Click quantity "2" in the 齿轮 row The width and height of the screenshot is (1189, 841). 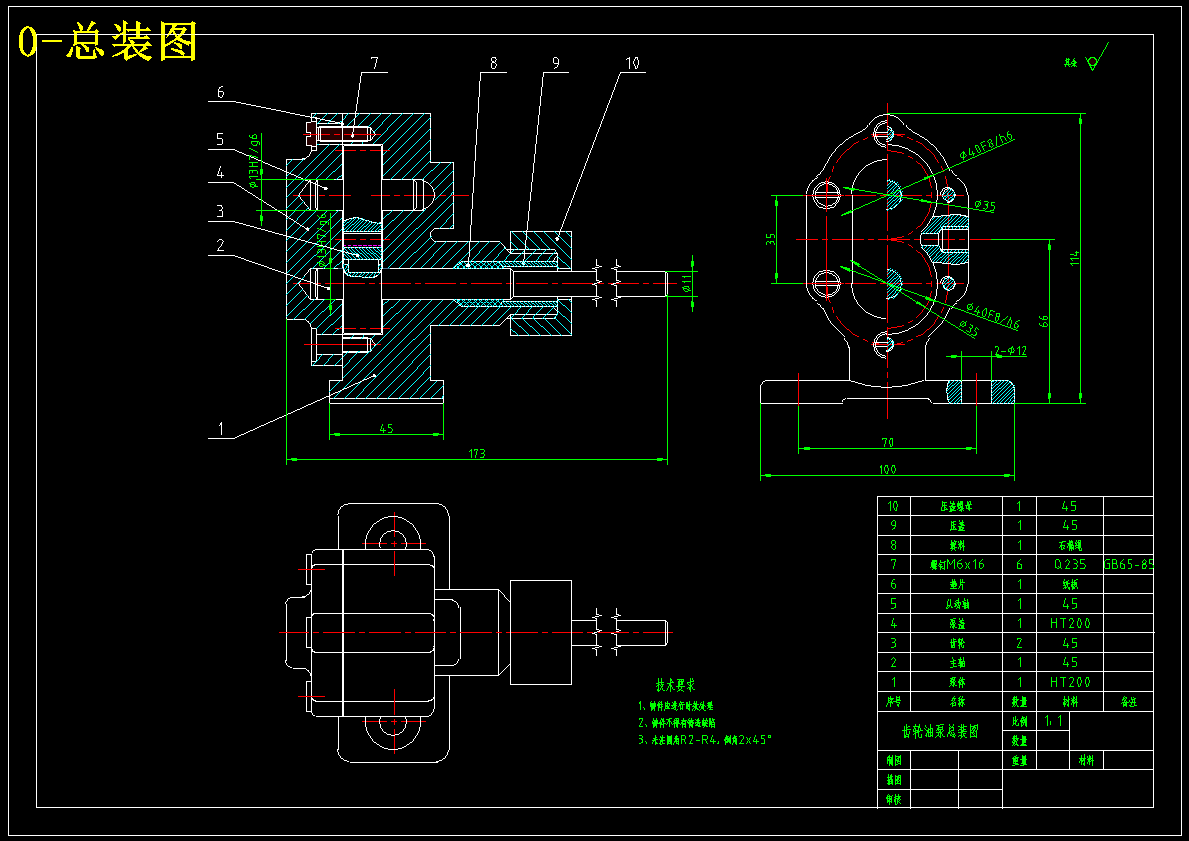(x=1019, y=643)
